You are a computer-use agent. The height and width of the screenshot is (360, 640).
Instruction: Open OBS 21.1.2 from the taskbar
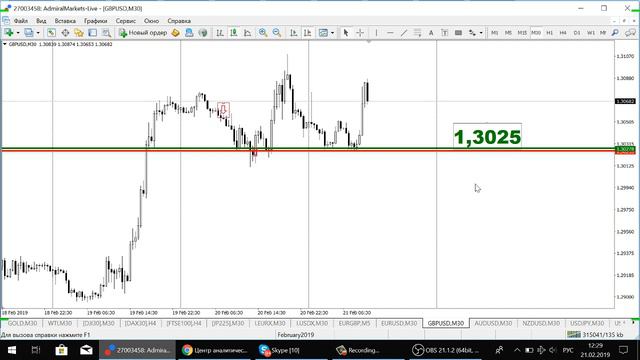click(x=445, y=350)
